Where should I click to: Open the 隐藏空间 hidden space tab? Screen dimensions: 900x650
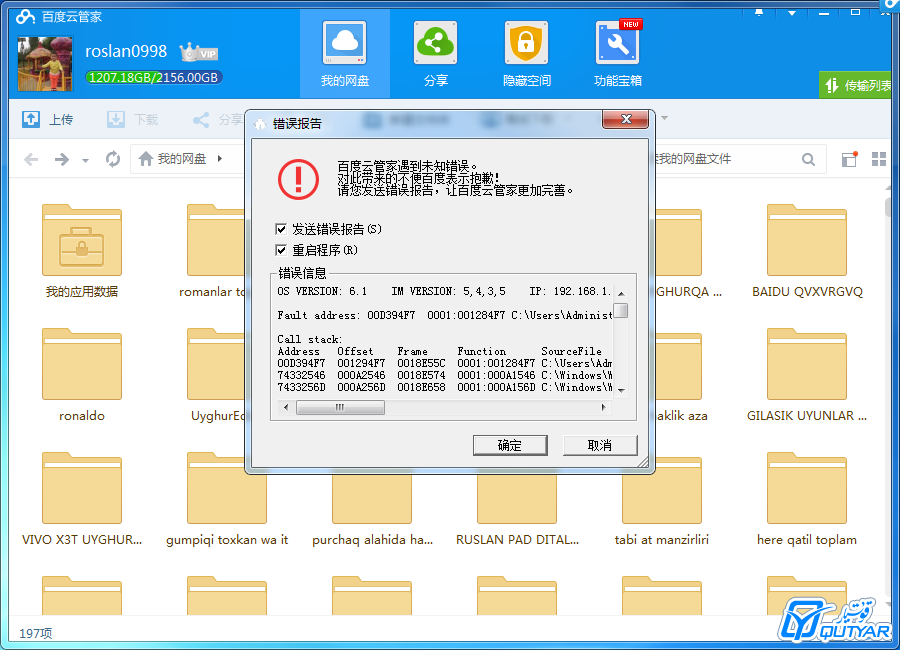[x=526, y=55]
